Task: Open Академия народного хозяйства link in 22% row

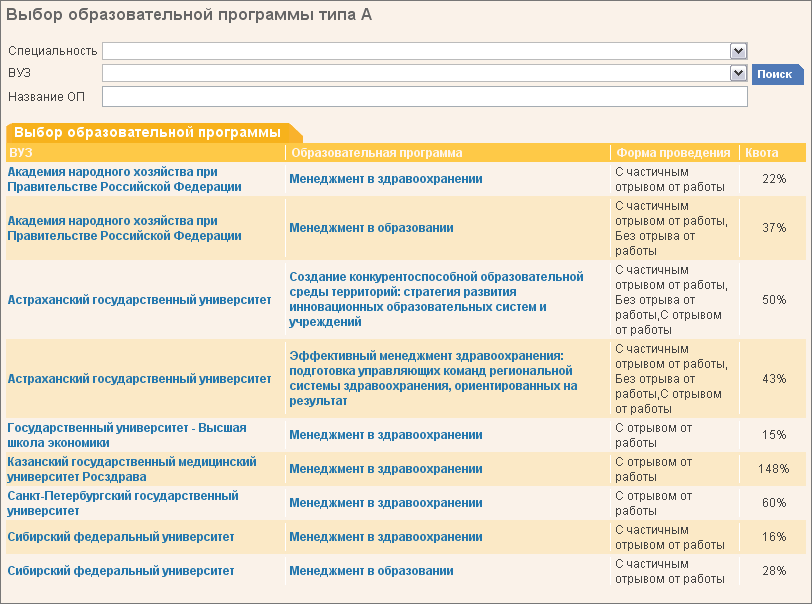Action: 124,179
